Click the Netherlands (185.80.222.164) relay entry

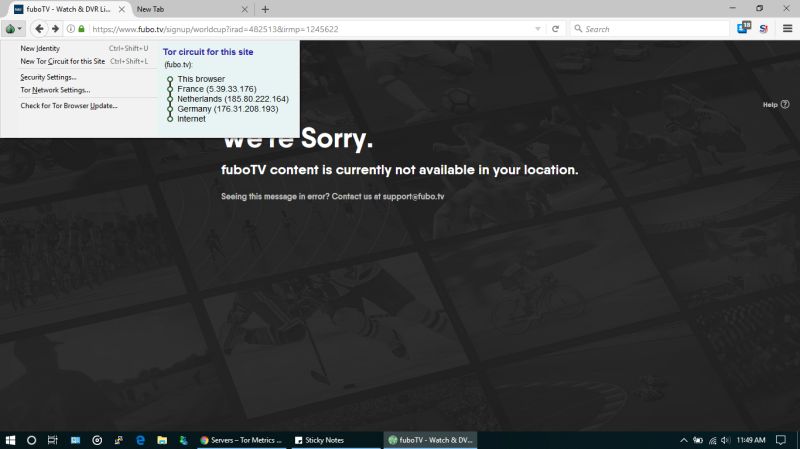pyautogui.click(x=233, y=99)
